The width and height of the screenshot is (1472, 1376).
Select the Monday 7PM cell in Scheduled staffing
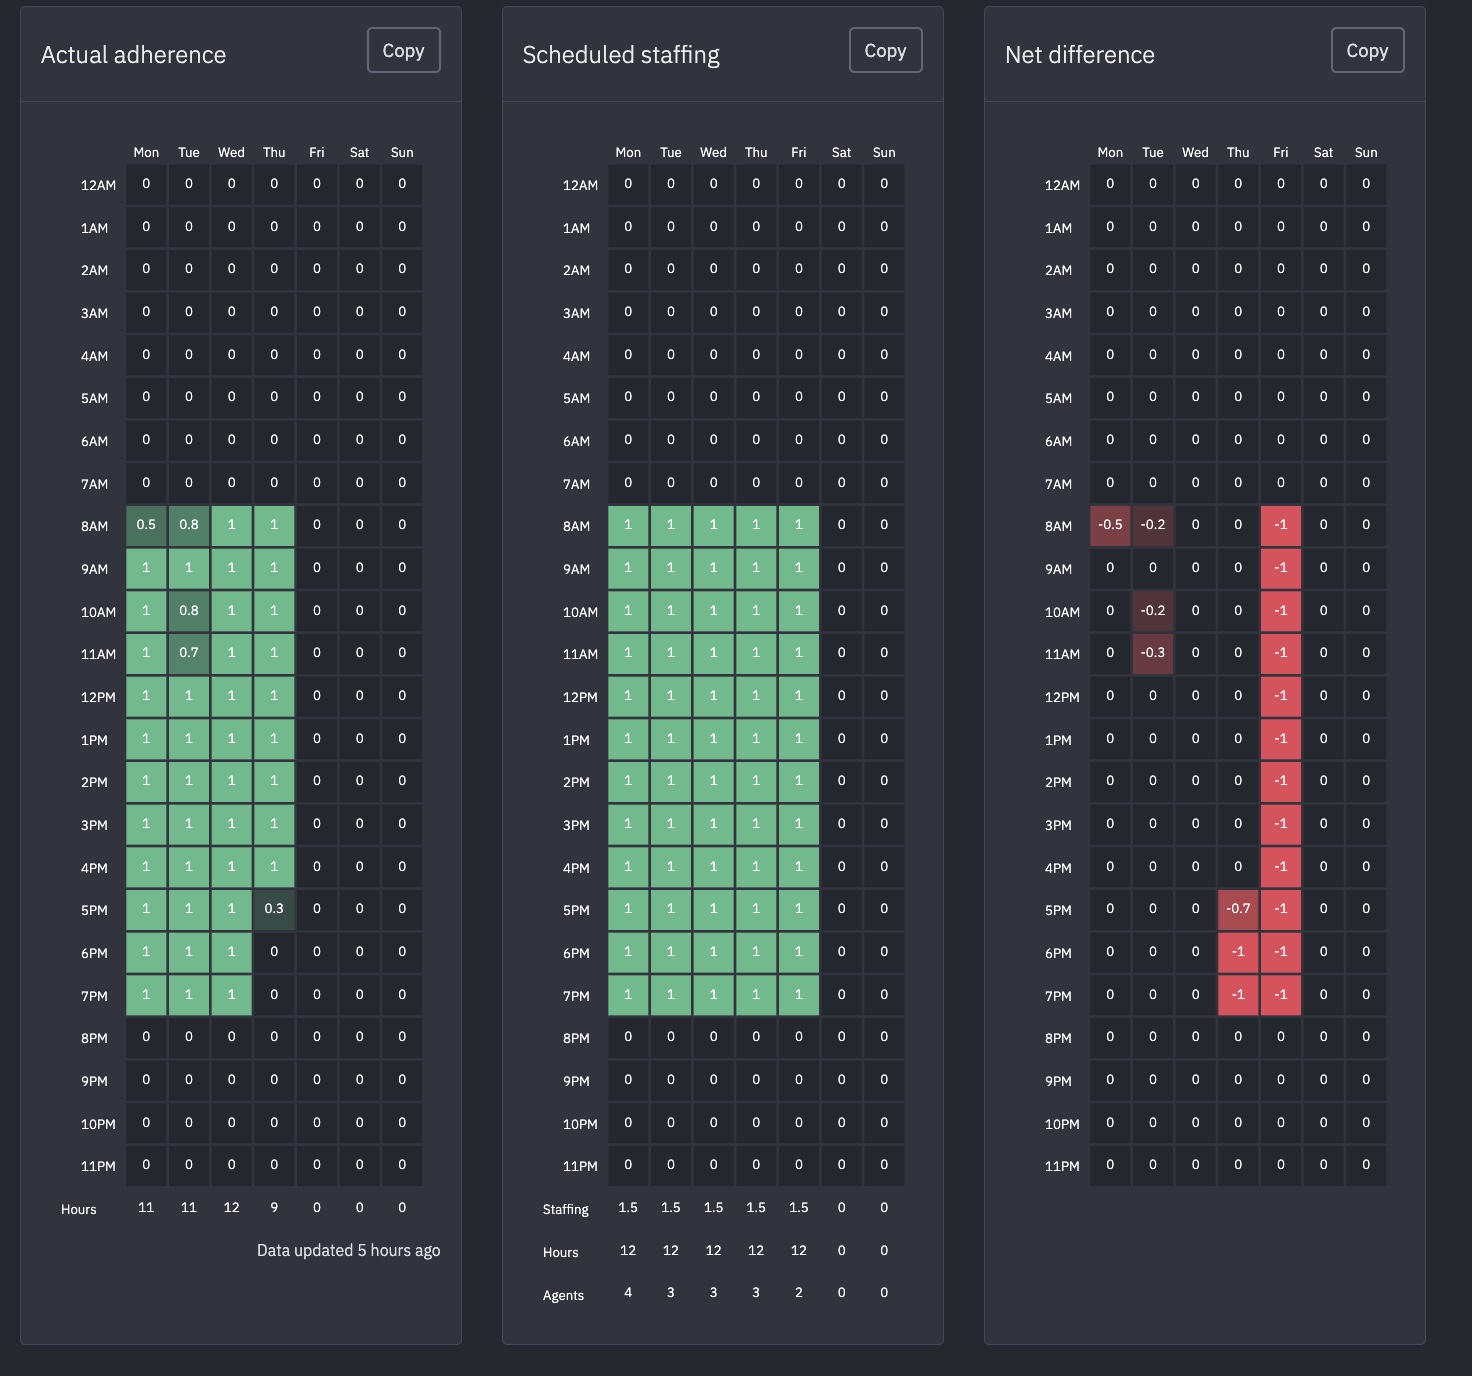(x=628, y=995)
